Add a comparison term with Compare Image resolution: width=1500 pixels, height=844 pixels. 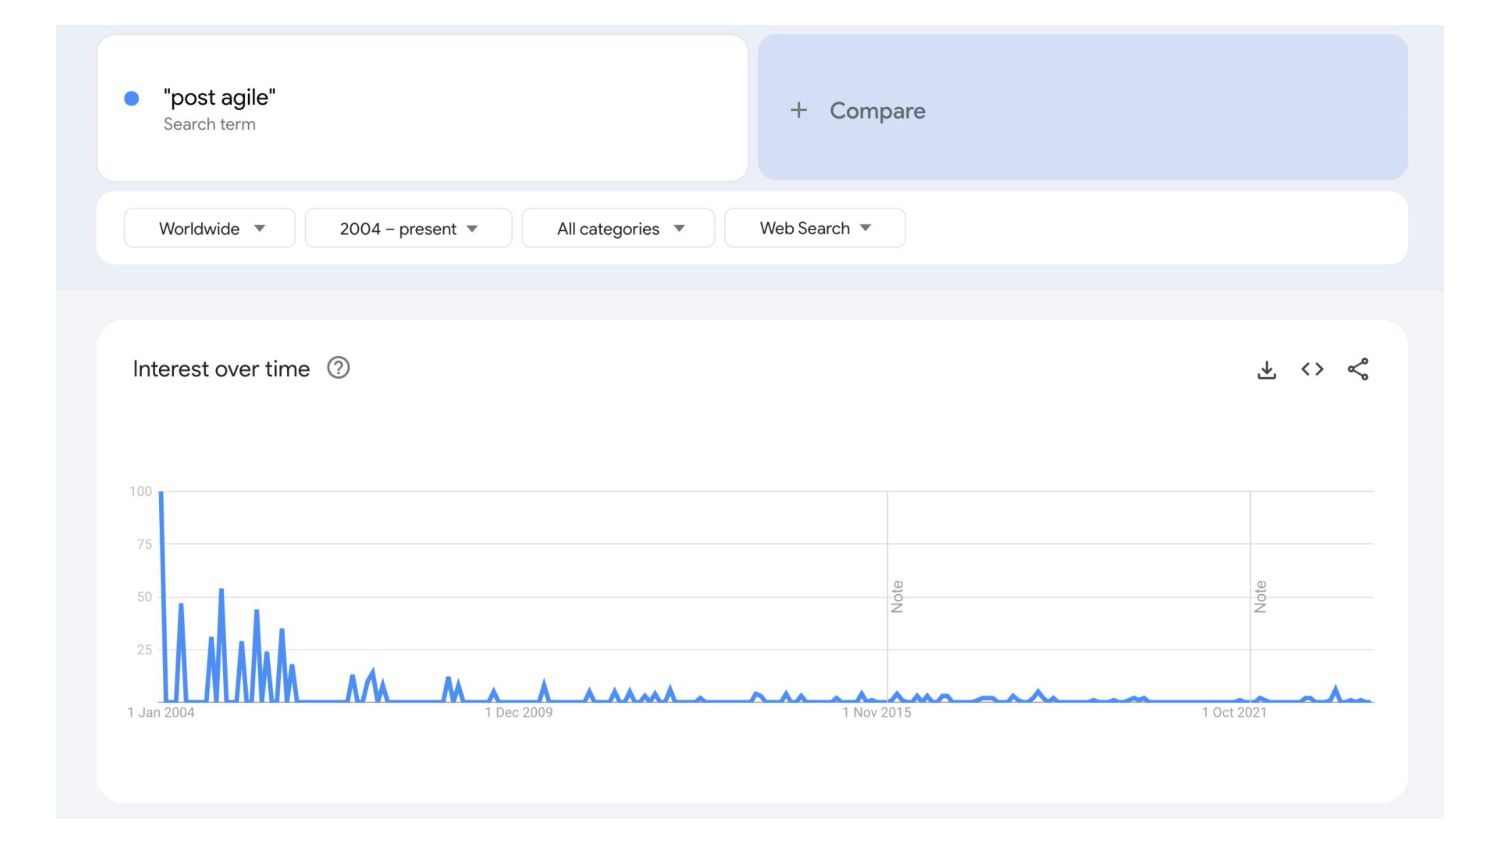coord(1082,107)
